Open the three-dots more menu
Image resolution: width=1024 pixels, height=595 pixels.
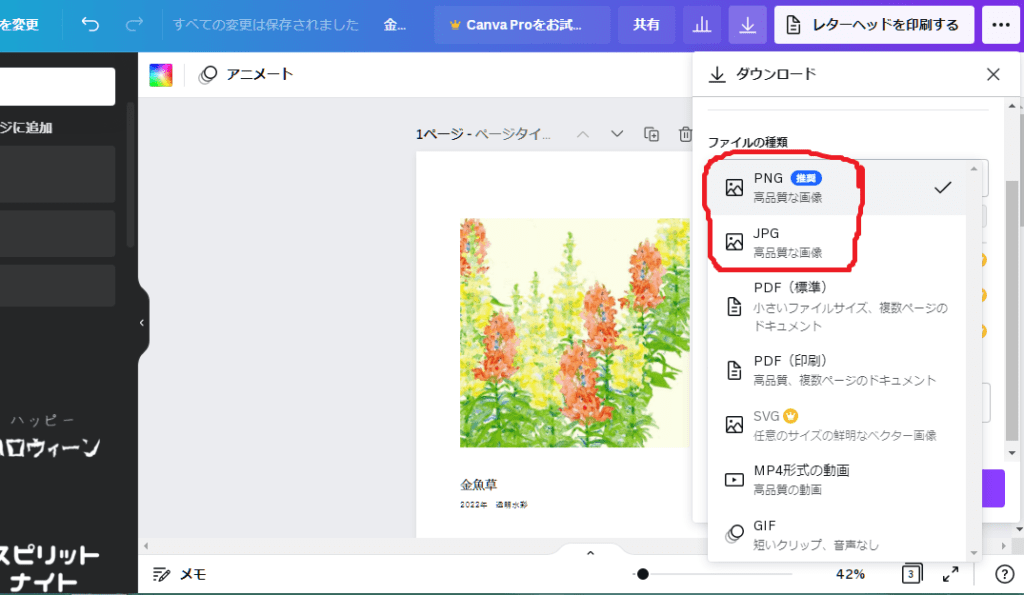pyautogui.click(x=1001, y=25)
